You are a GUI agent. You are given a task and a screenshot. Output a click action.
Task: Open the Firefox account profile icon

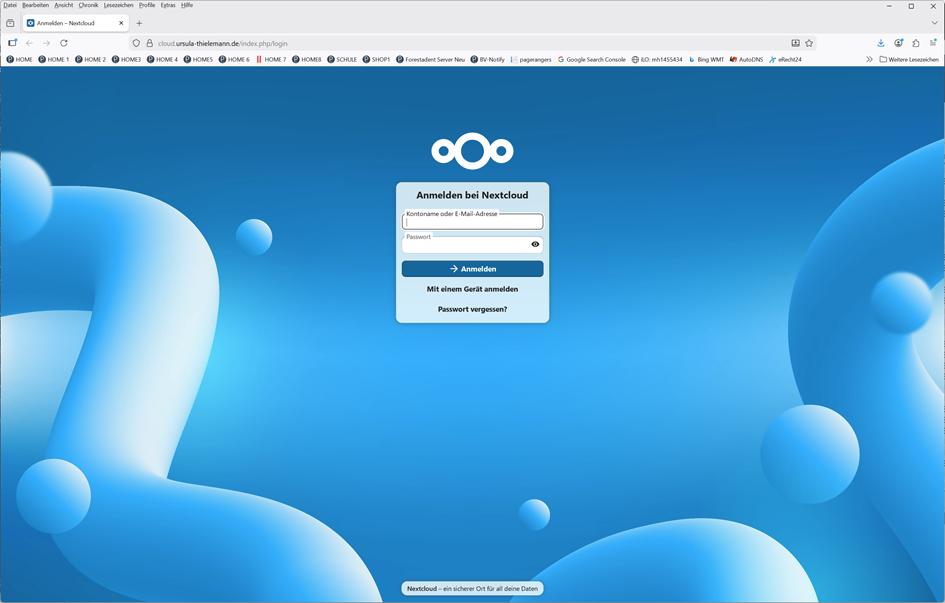899,43
